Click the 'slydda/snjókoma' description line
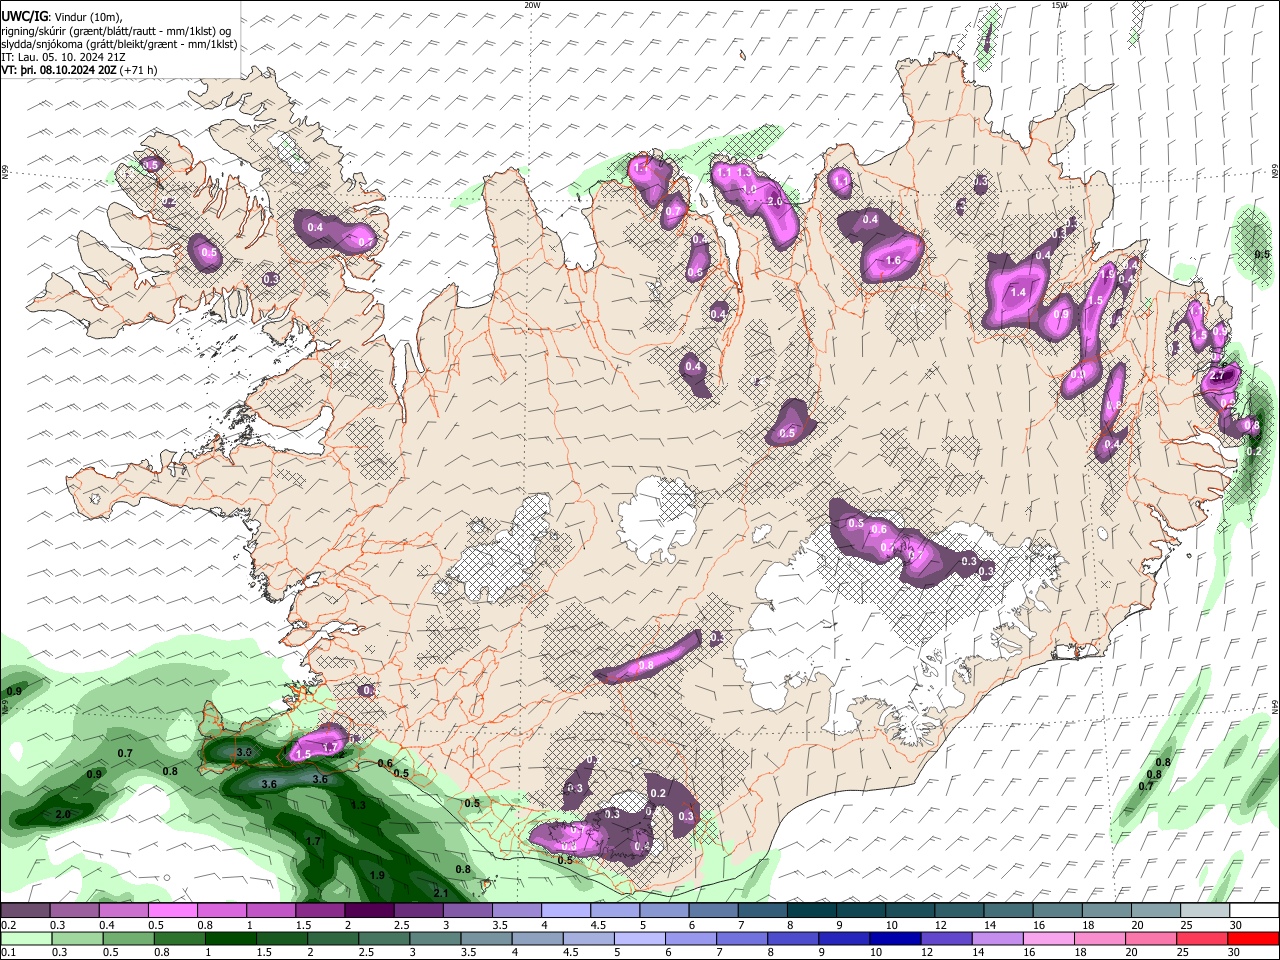1280x960 pixels. pyautogui.click(x=119, y=44)
